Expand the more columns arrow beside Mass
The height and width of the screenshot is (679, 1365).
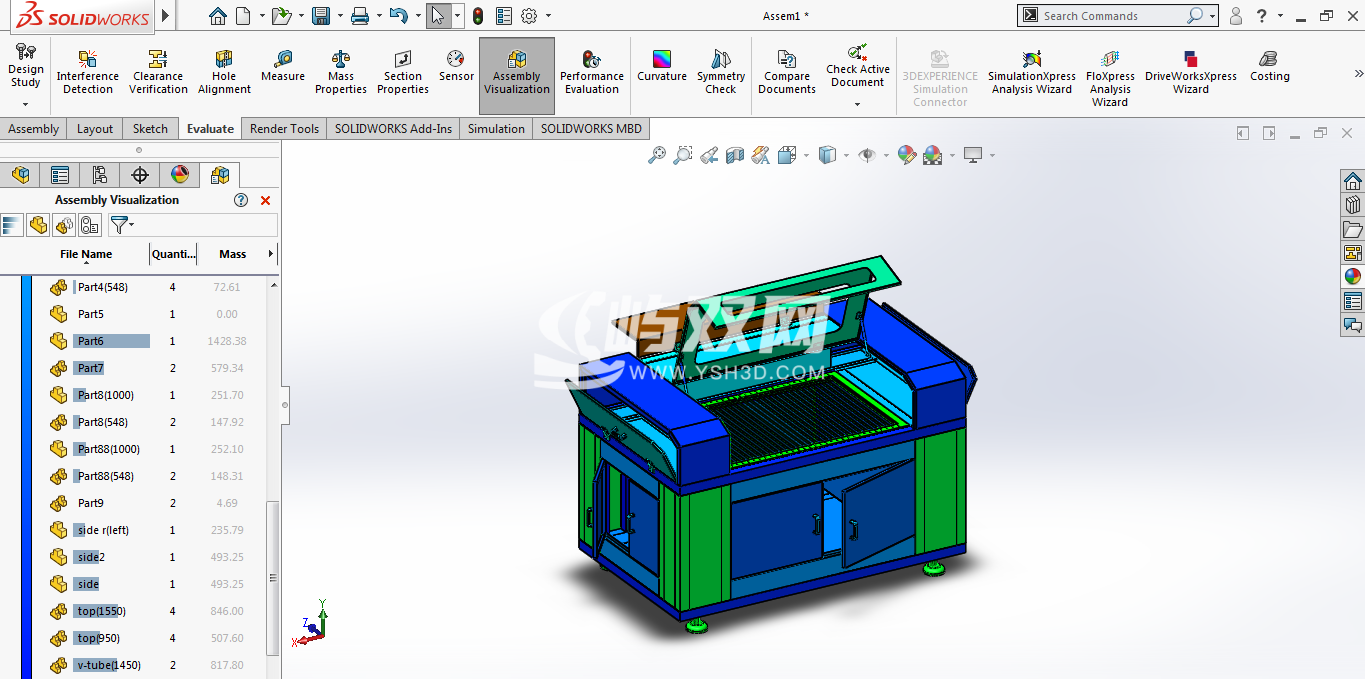coord(271,254)
